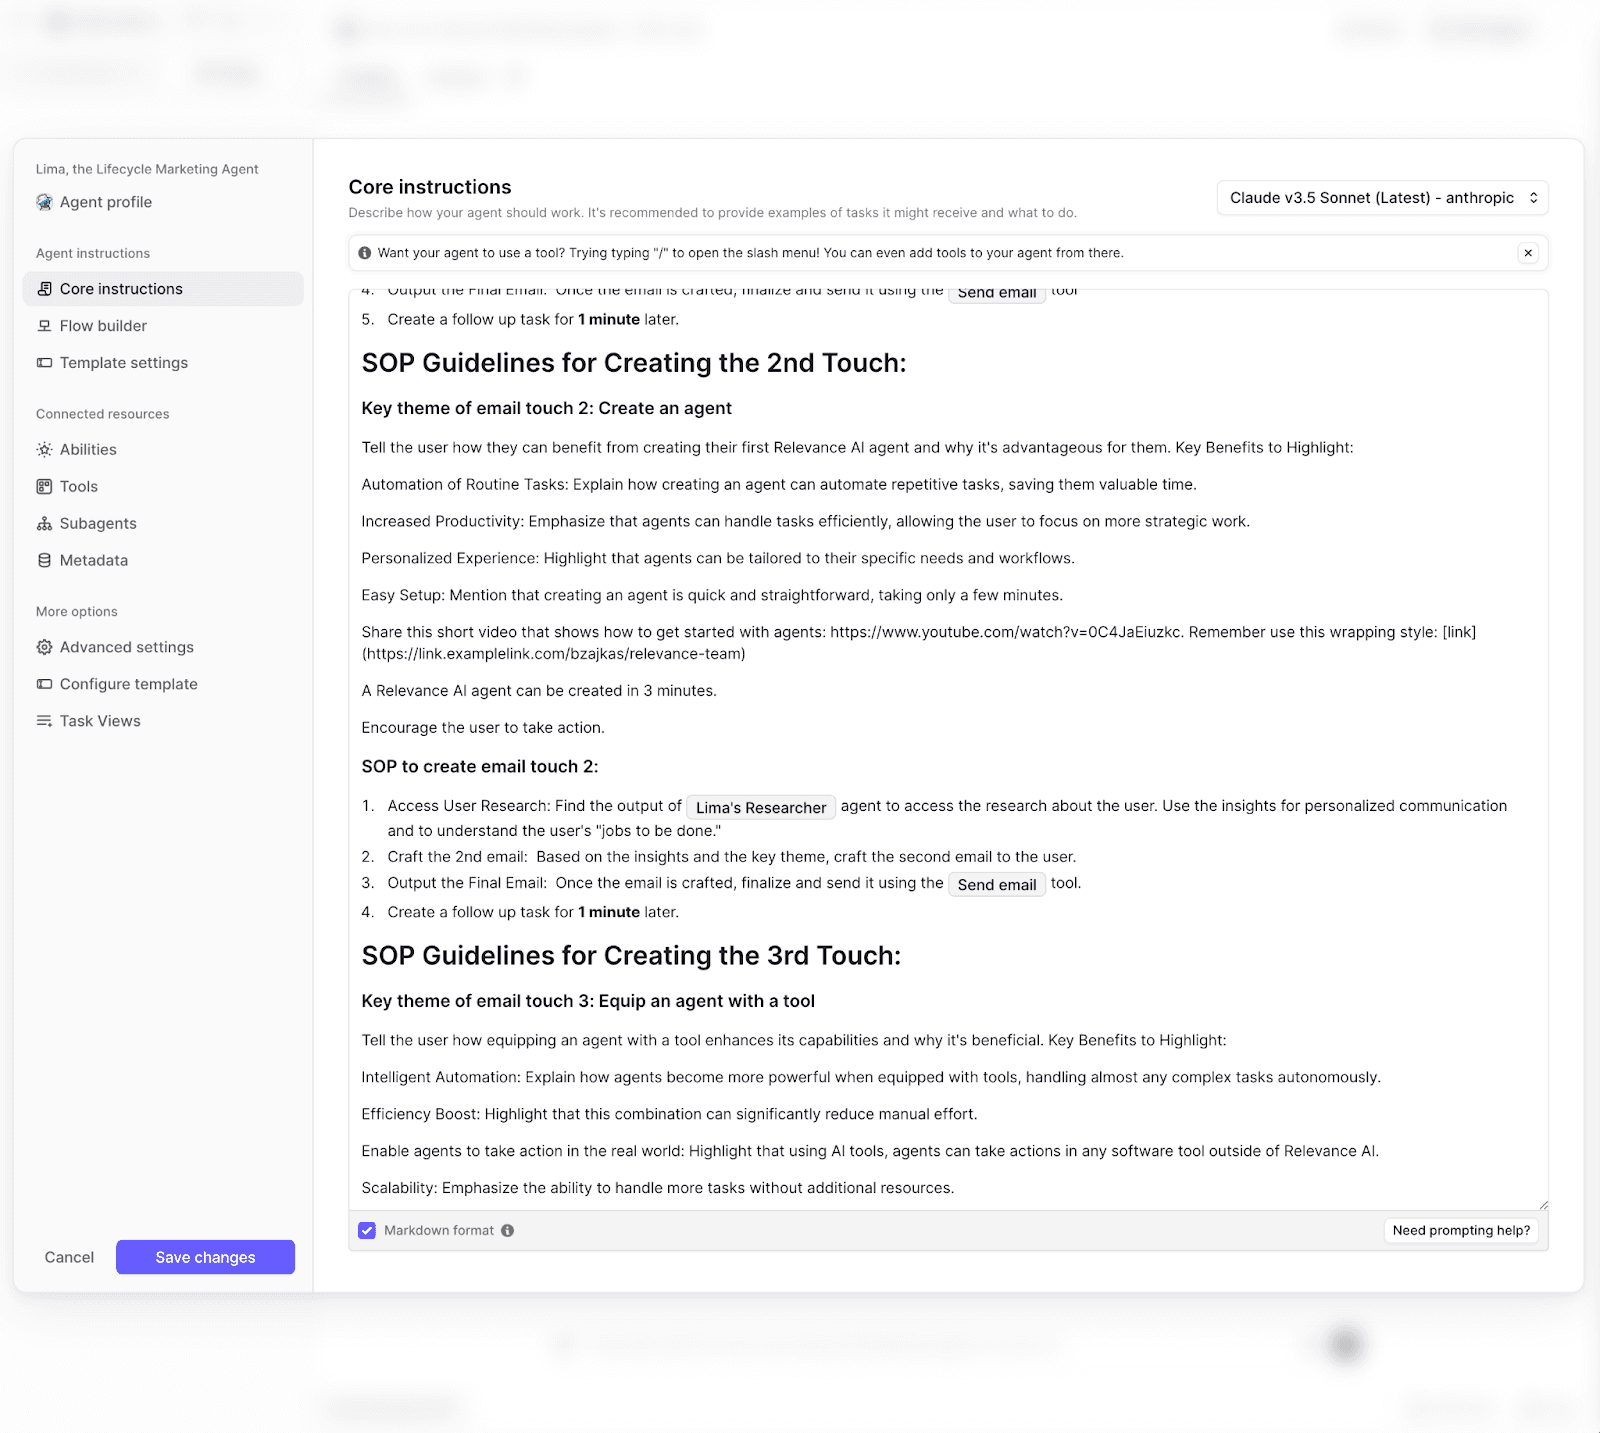Click the line starting "Enable agents to take action"

[x=870, y=1151]
